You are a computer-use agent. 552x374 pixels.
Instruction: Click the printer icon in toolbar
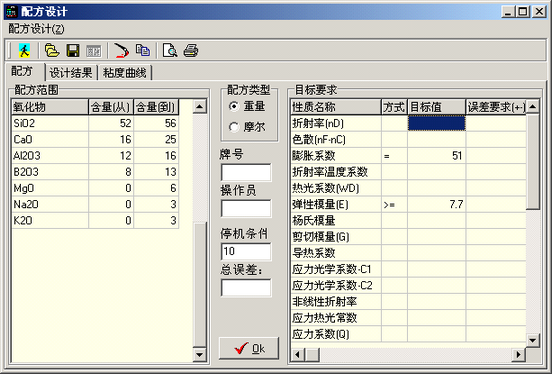coord(191,51)
